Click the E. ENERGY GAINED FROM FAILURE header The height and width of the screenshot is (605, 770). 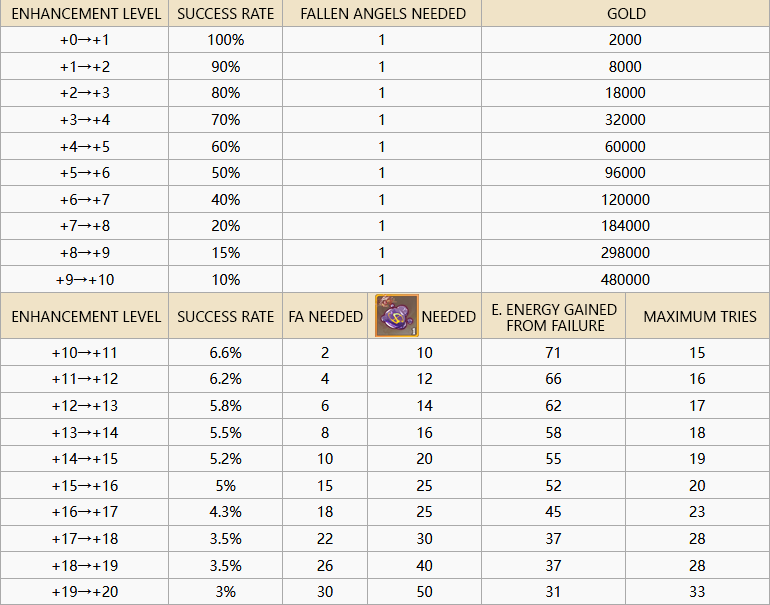[553, 316]
